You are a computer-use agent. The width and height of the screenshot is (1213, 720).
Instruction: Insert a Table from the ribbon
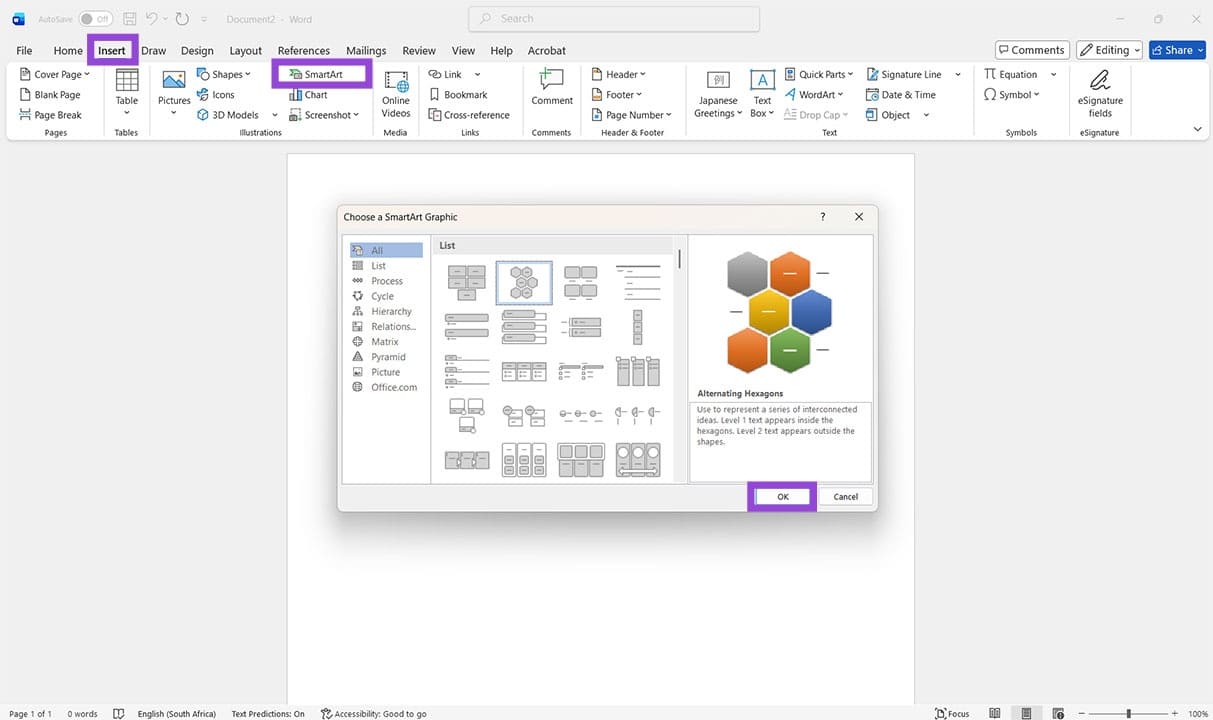pos(126,90)
